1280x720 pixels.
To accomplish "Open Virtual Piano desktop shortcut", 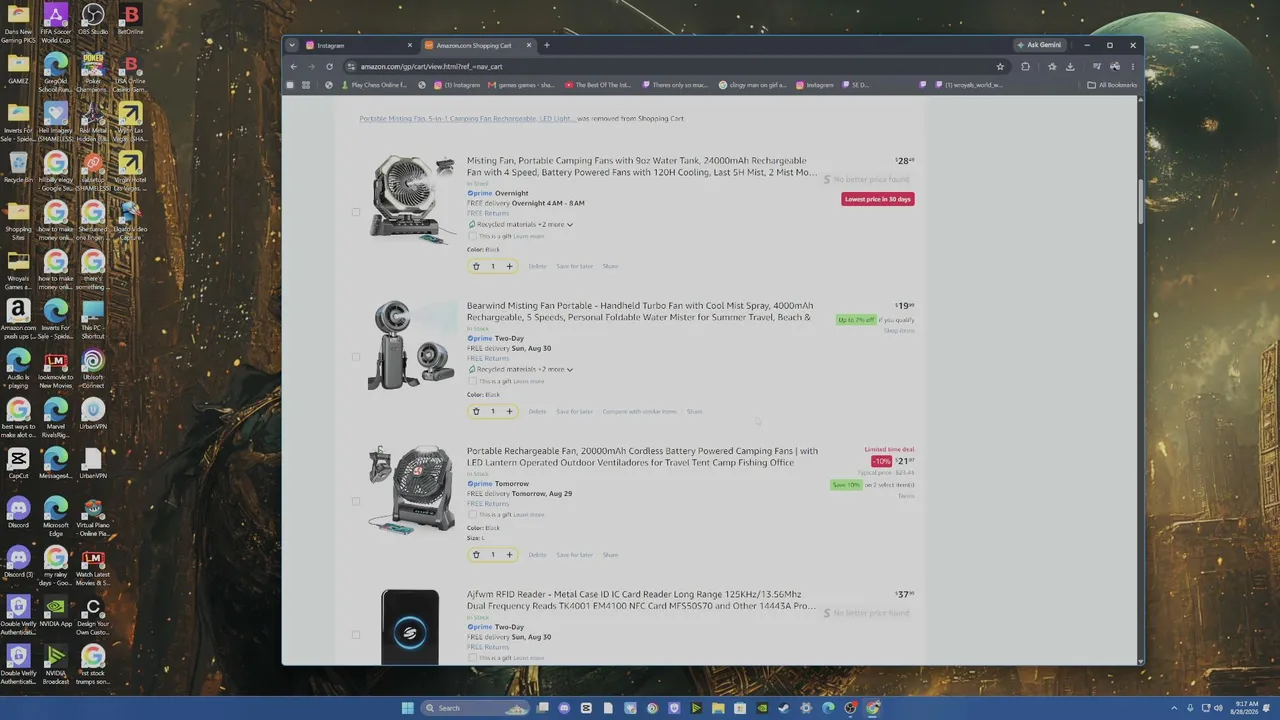I will [92, 516].
